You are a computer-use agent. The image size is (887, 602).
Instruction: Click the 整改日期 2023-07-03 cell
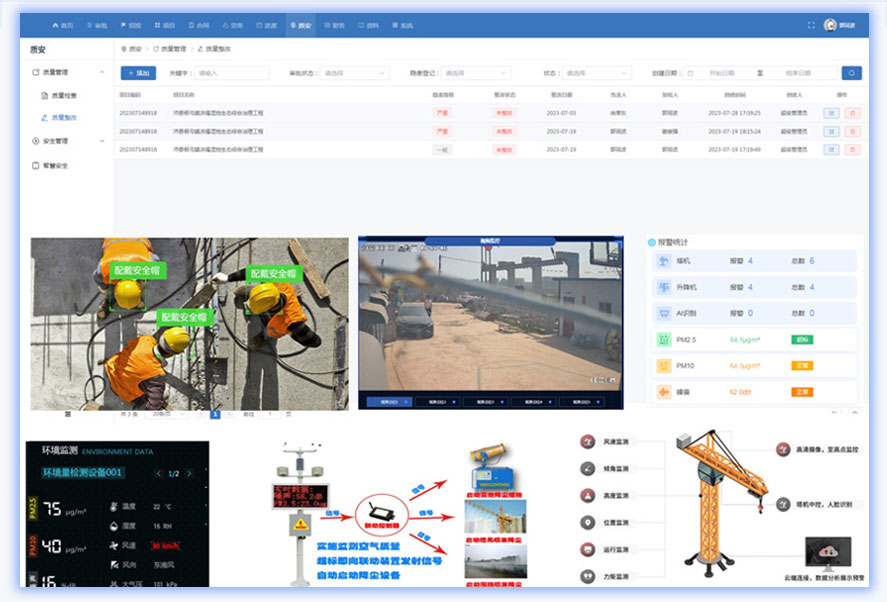pyautogui.click(x=561, y=113)
